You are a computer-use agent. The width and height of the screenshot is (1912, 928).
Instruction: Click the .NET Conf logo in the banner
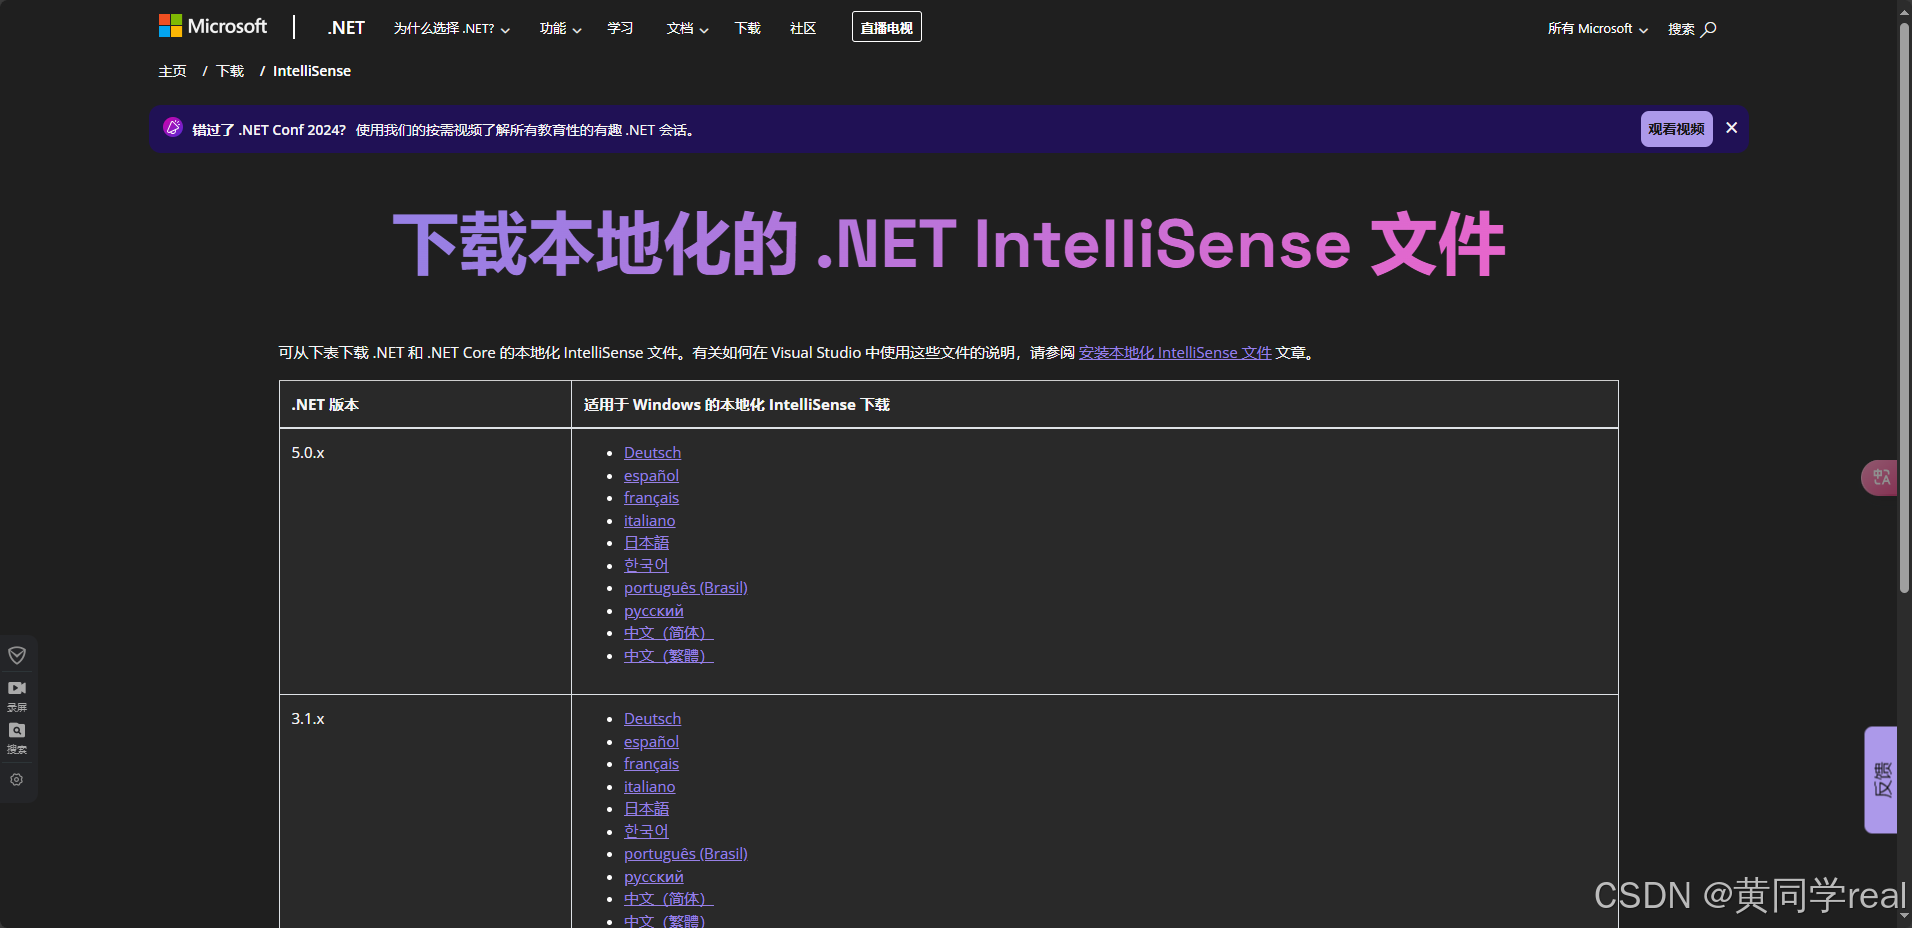pyautogui.click(x=172, y=128)
